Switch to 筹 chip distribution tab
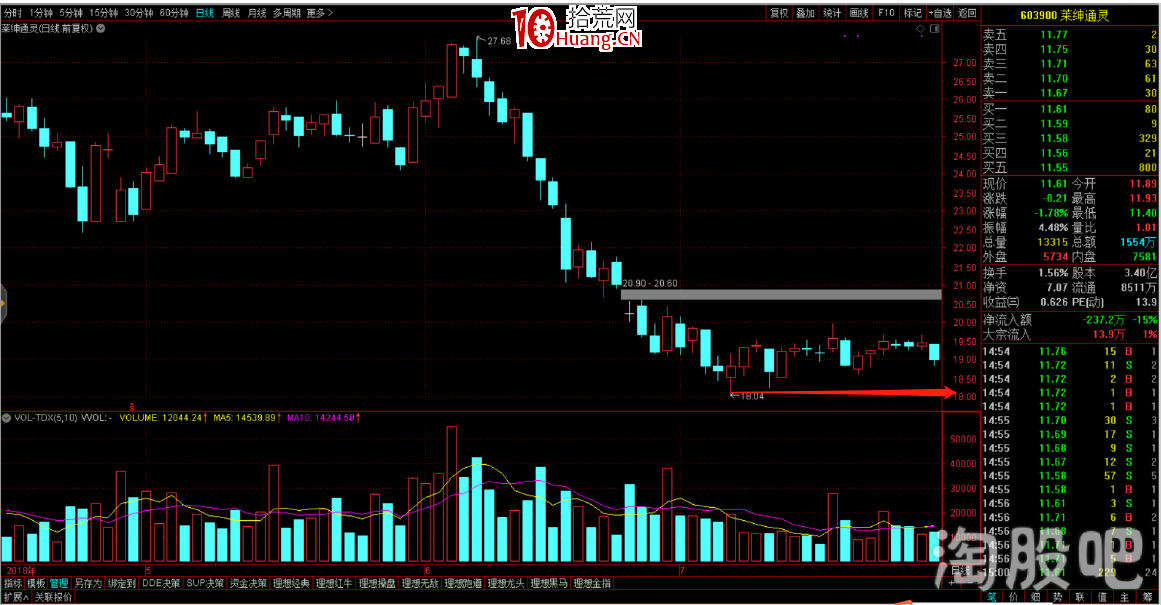Image resolution: width=1161 pixels, height=605 pixels. [1147, 597]
